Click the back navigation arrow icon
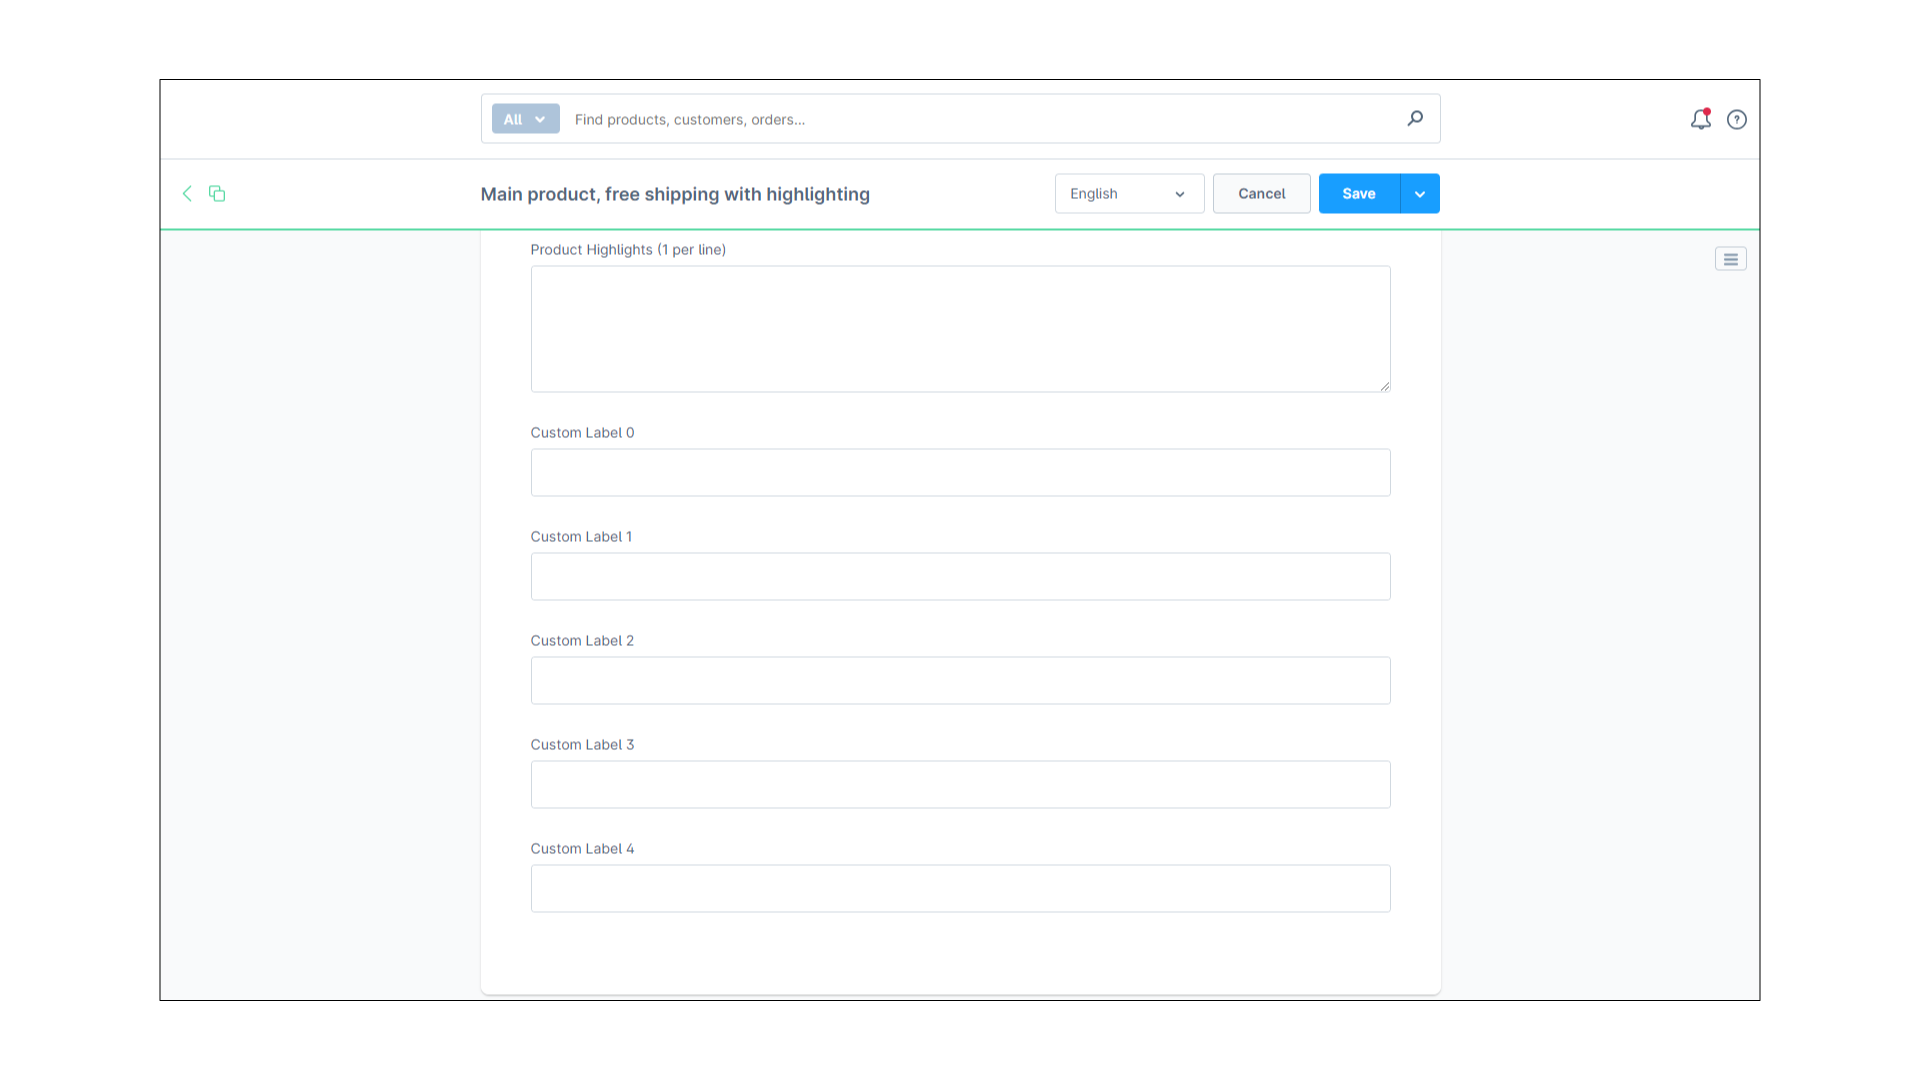Image resolution: width=1920 pixels, height=1080 pixels. click(187, 193)
